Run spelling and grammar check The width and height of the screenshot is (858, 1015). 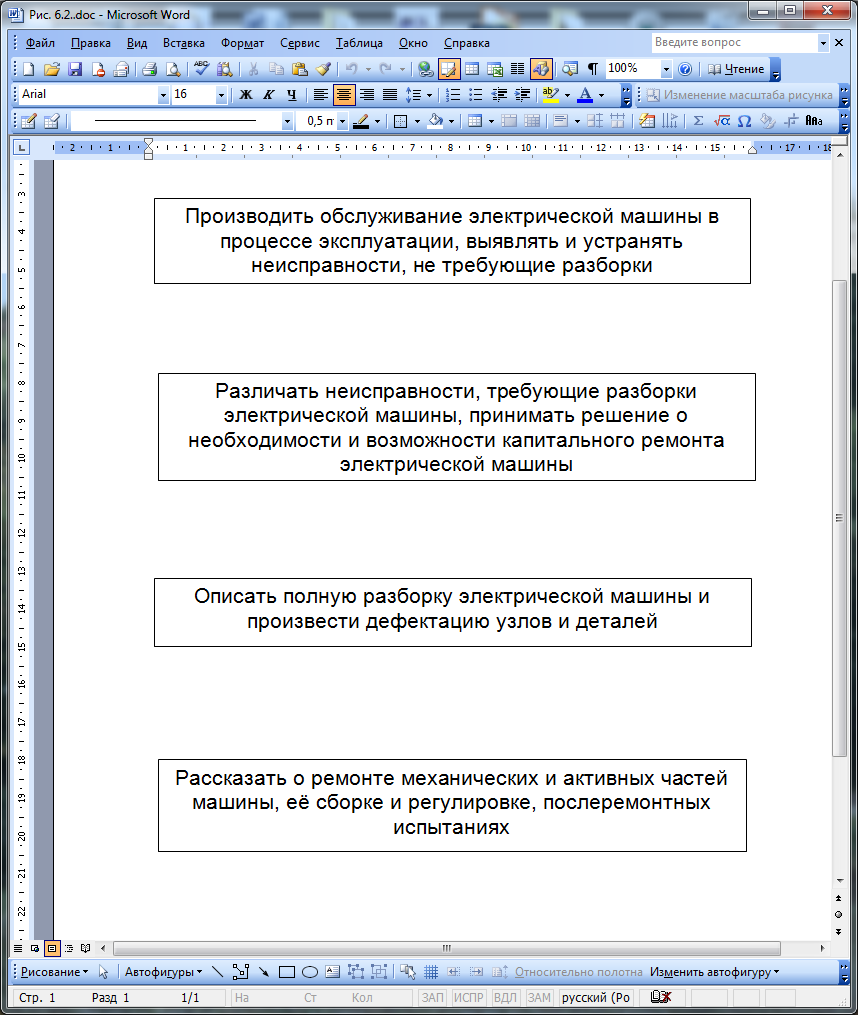click(201, 69)
